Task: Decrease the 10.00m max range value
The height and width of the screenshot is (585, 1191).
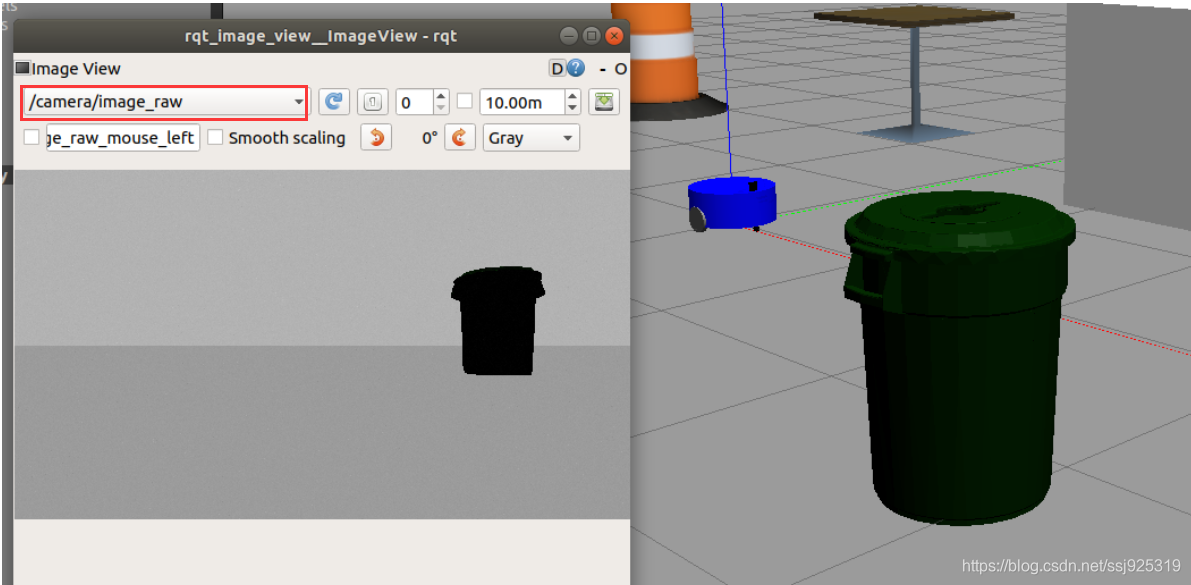Action: coord(573,108)
